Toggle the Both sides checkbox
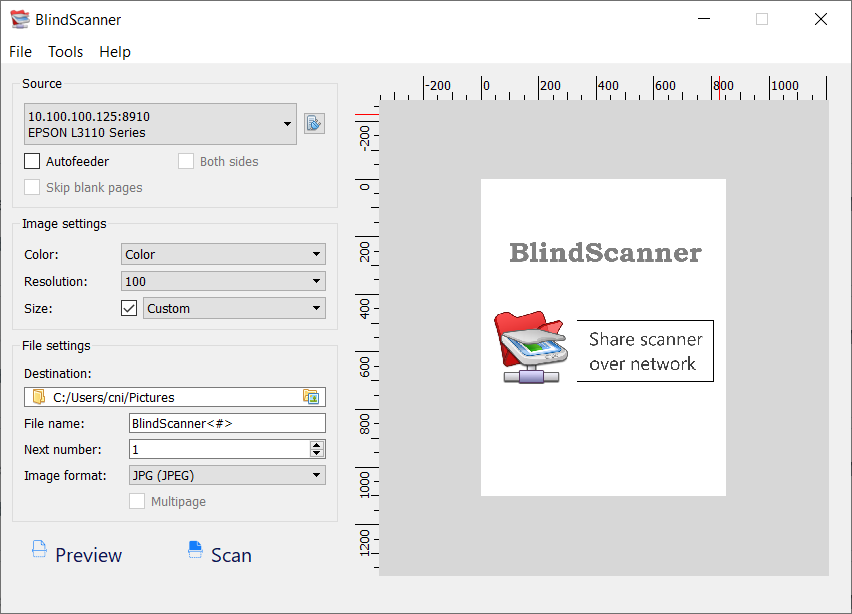The width and height of the screenshot is (852, 614). pos(186,161)
